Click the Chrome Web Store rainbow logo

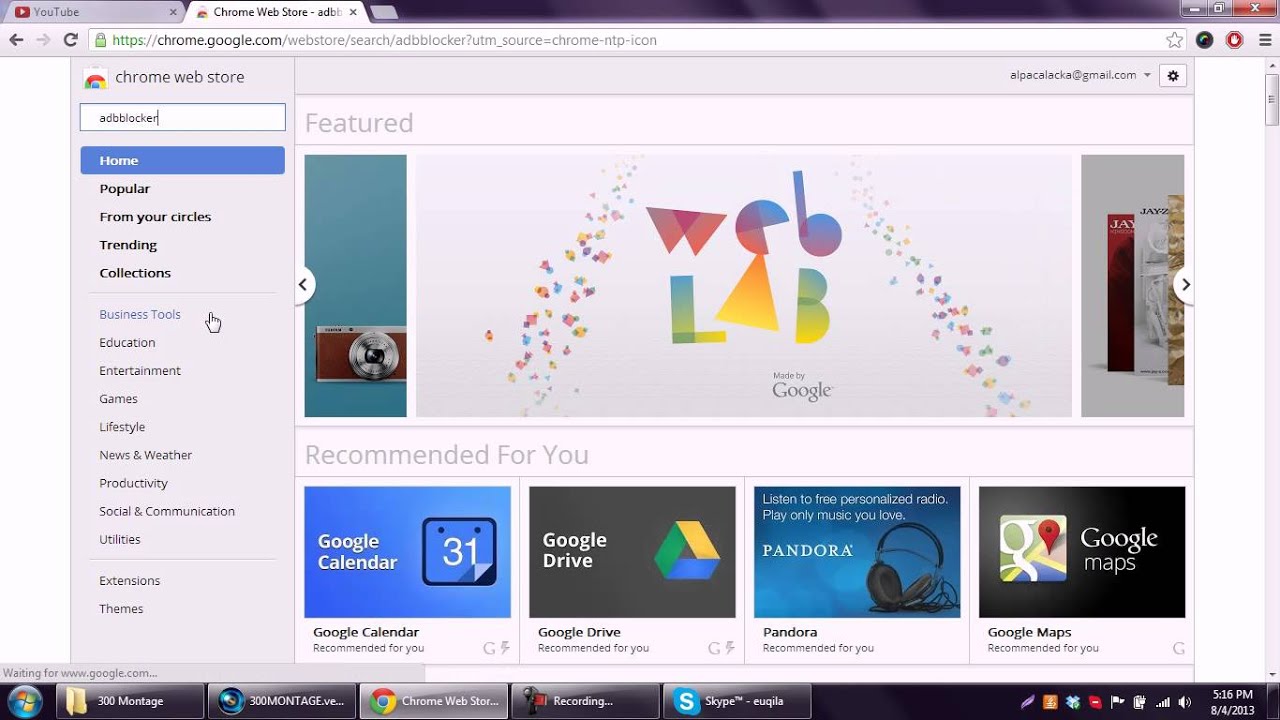click(x=95, y=78)
